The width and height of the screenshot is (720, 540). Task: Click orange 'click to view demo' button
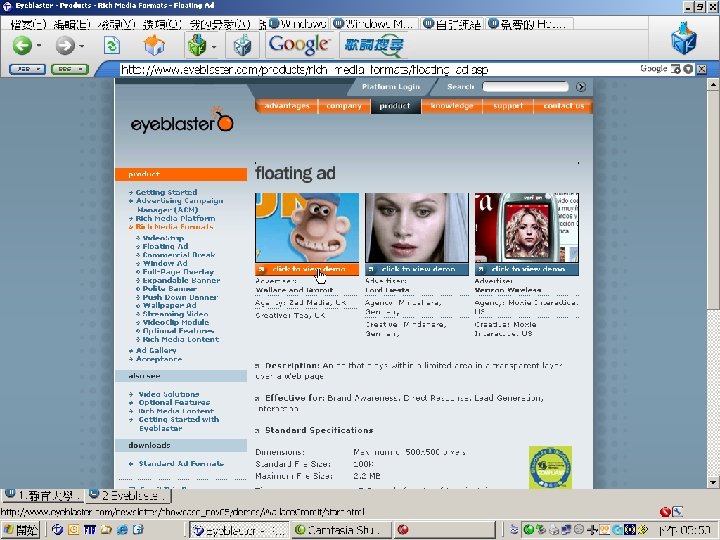tap(307, 269)
